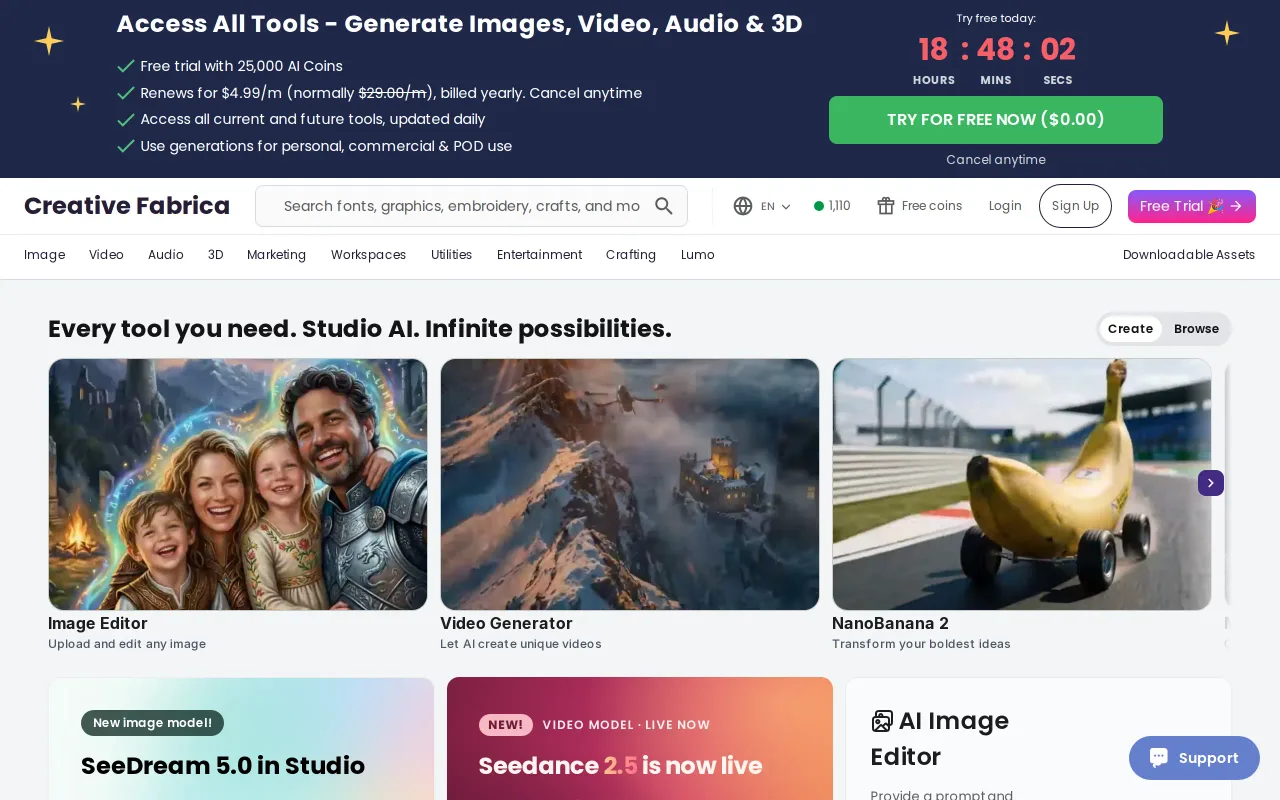
Task: Open the Marketing menu
Action: [x=276, y=255]
